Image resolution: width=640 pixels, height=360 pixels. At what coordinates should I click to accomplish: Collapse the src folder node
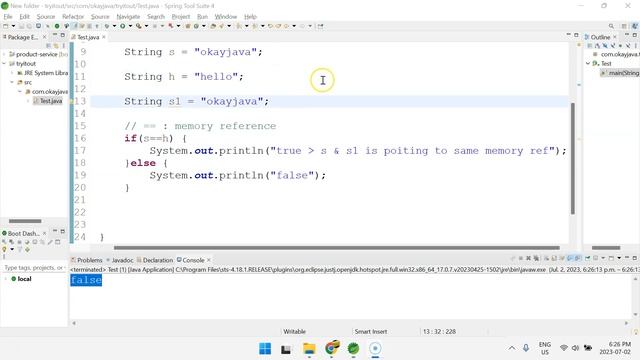[12, 82]
